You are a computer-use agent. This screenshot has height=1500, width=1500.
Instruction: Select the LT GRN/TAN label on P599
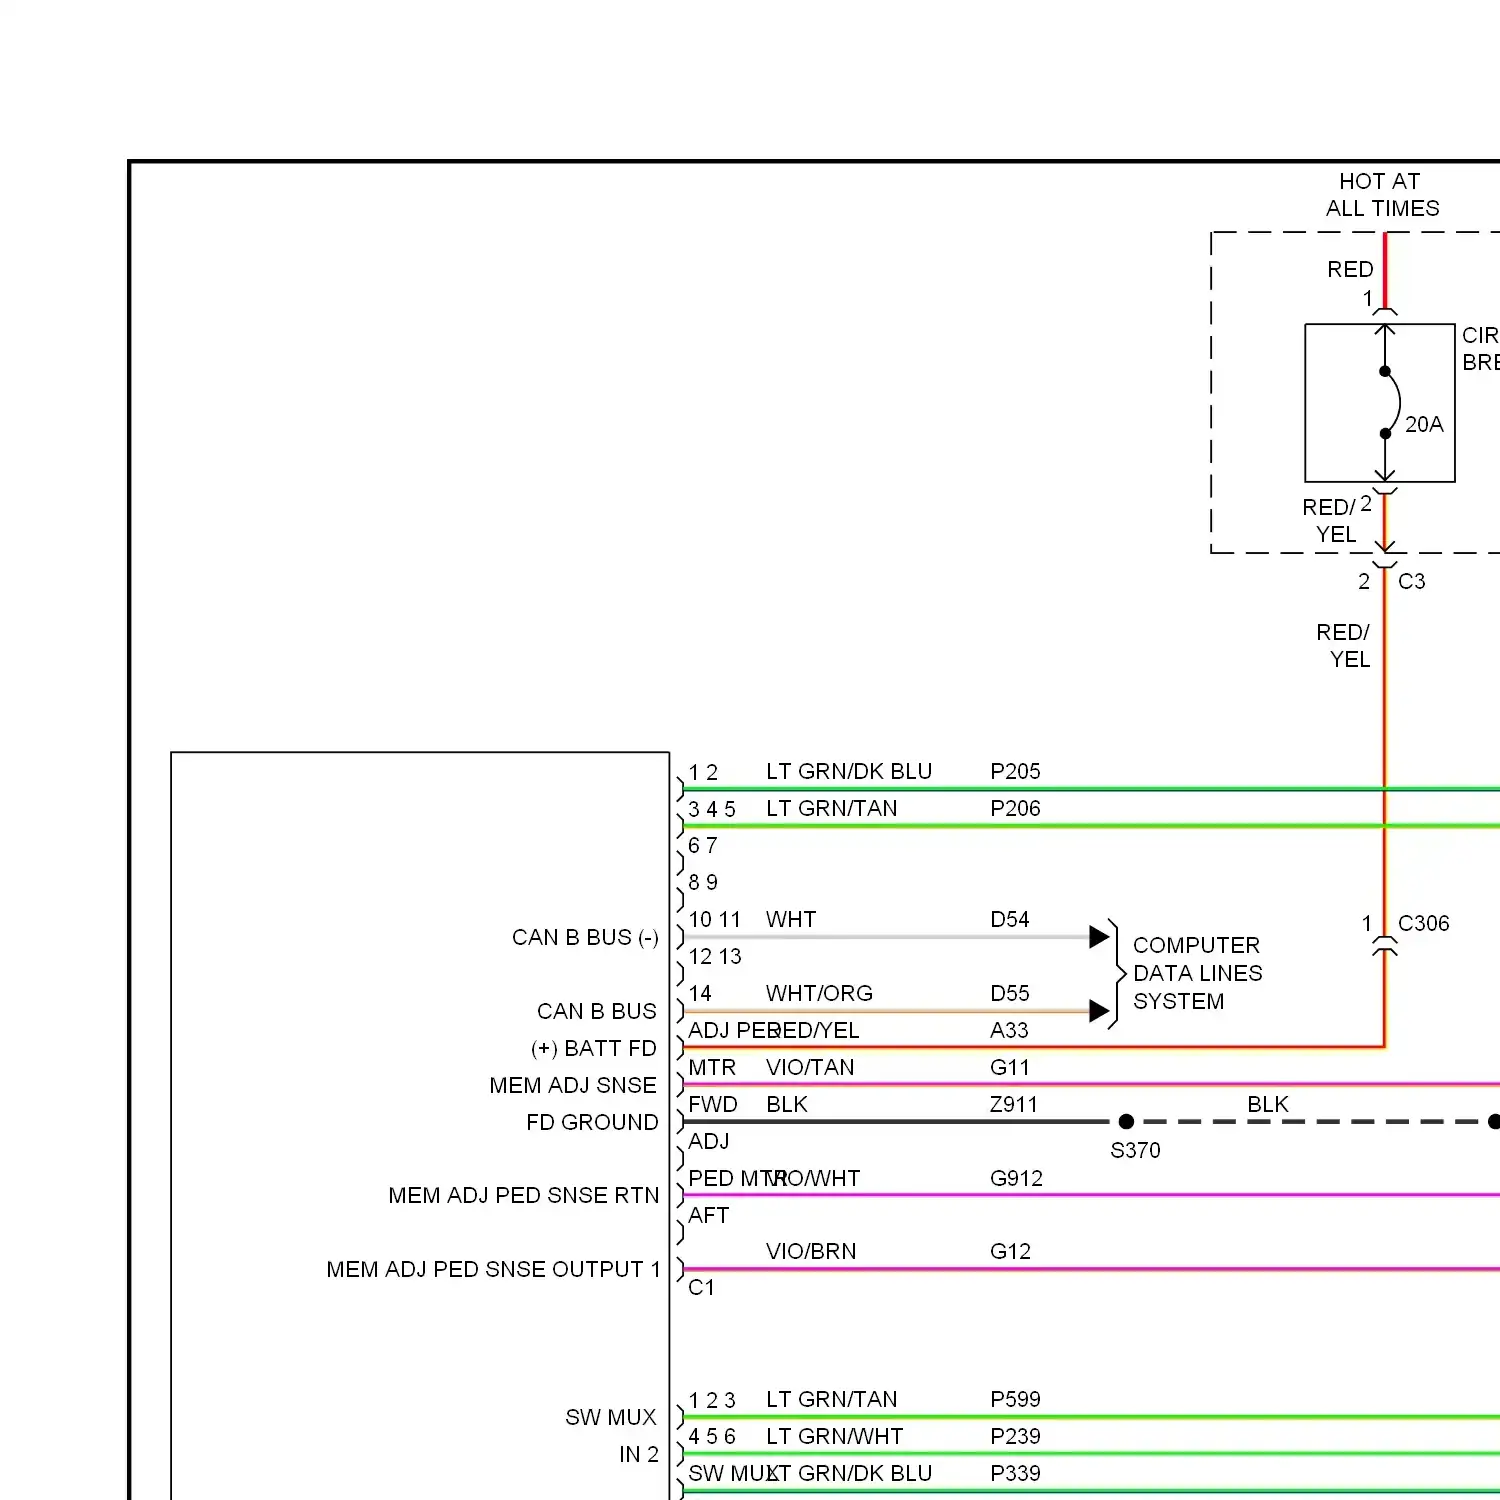tap(832, 1399)
